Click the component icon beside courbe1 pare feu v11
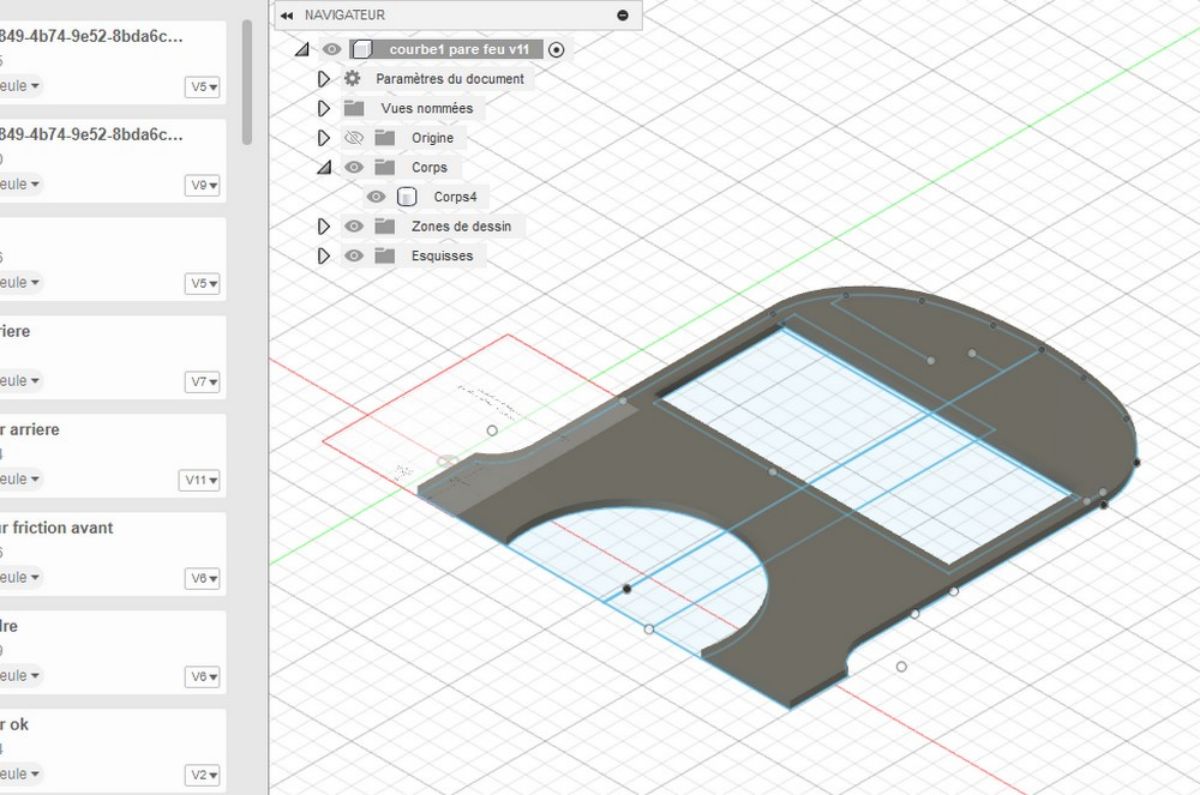Image resolution: width=1200 pixels, height=795 pixels. pos(364,49)
